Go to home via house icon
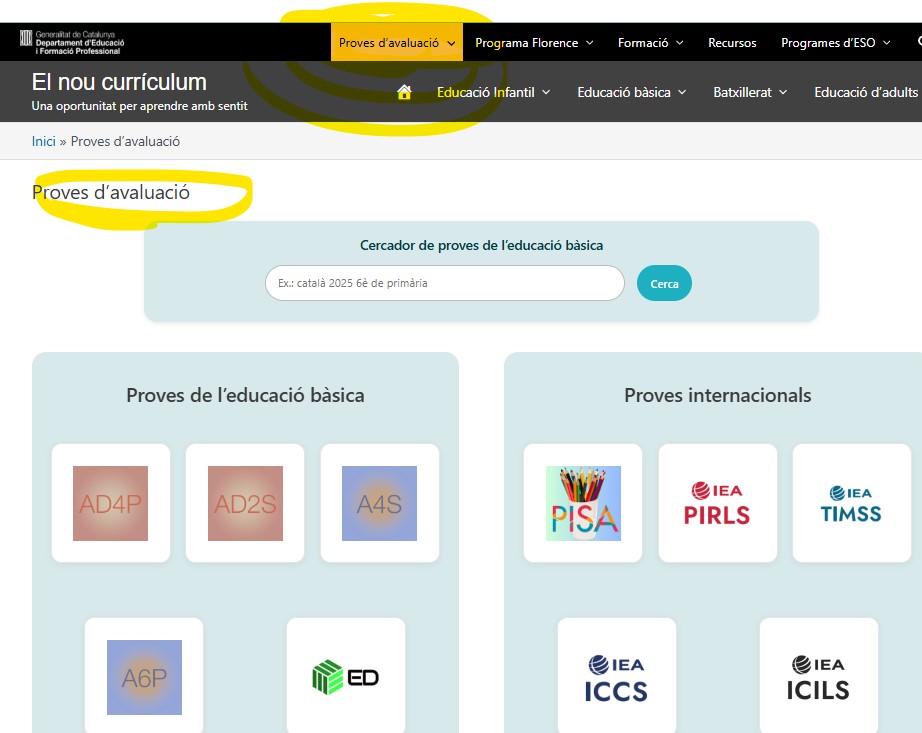This screenshot has width=922, height=733. (x=404, y=92)
